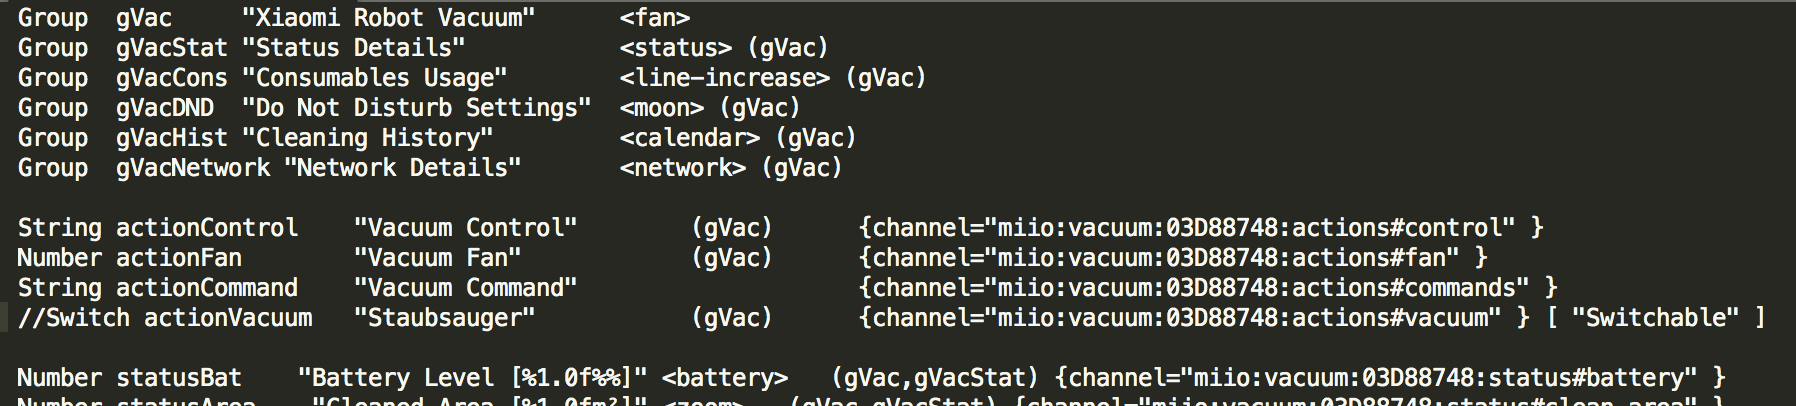Screen dimensions: 1796x406
Task: Click the <network> icon tag
Action: point(682,168)
